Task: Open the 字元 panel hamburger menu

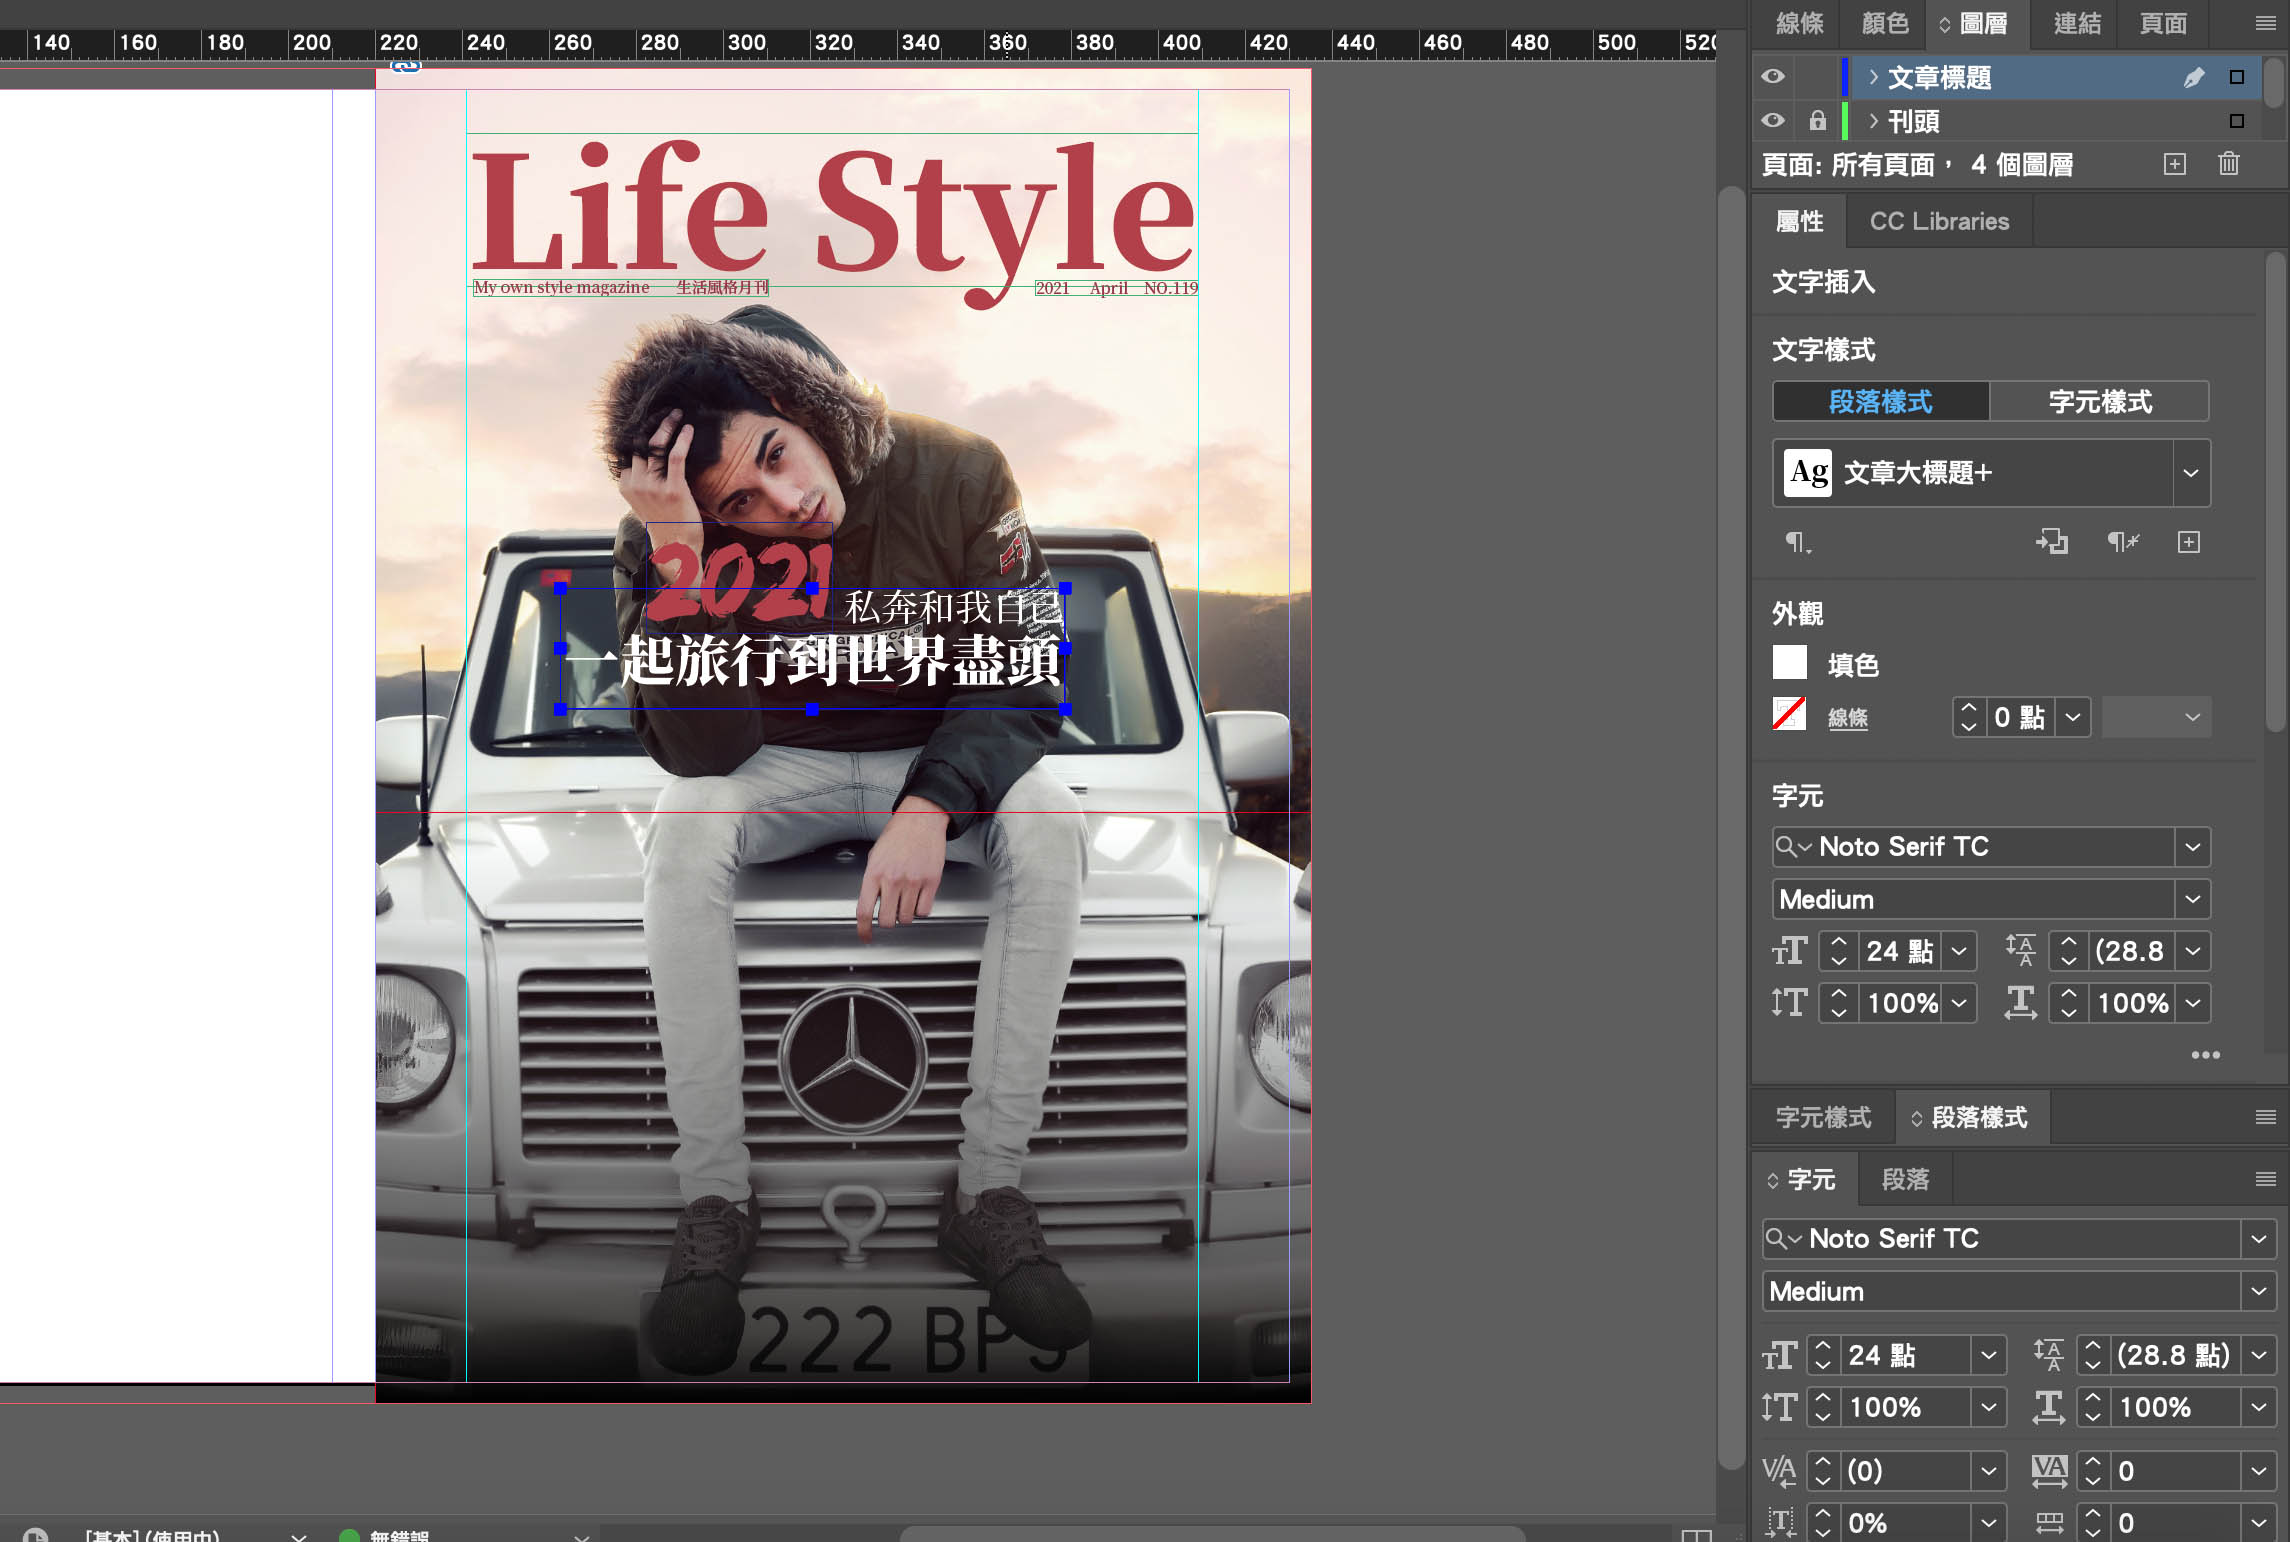Action: (x=2266, y=1179)
